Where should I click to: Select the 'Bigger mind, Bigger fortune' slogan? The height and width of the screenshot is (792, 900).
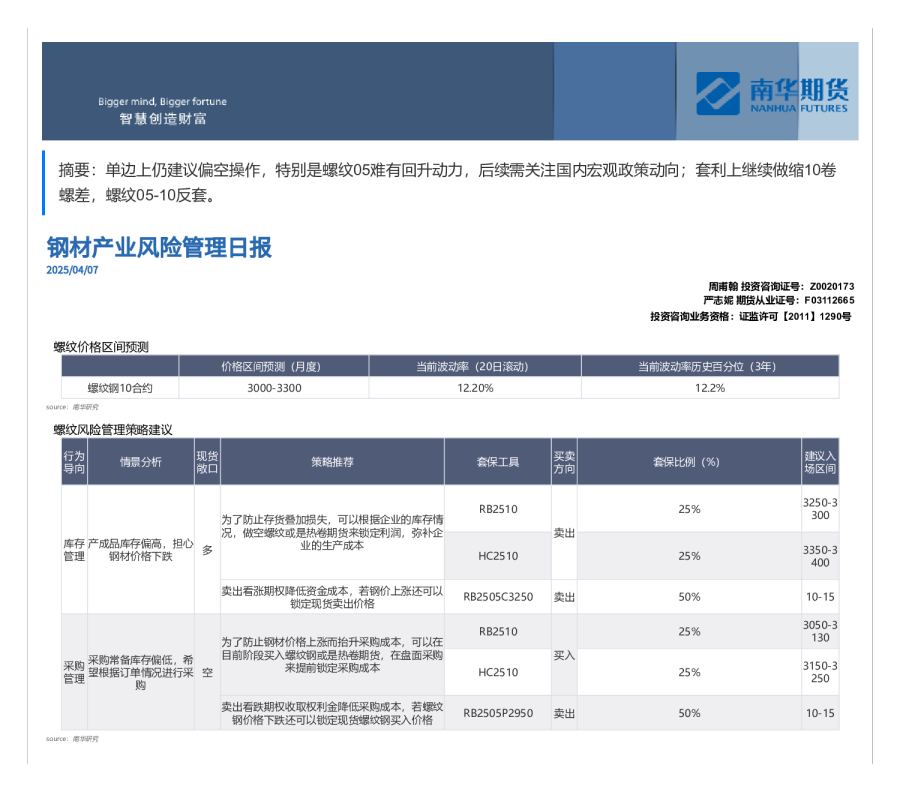[162, 102]
